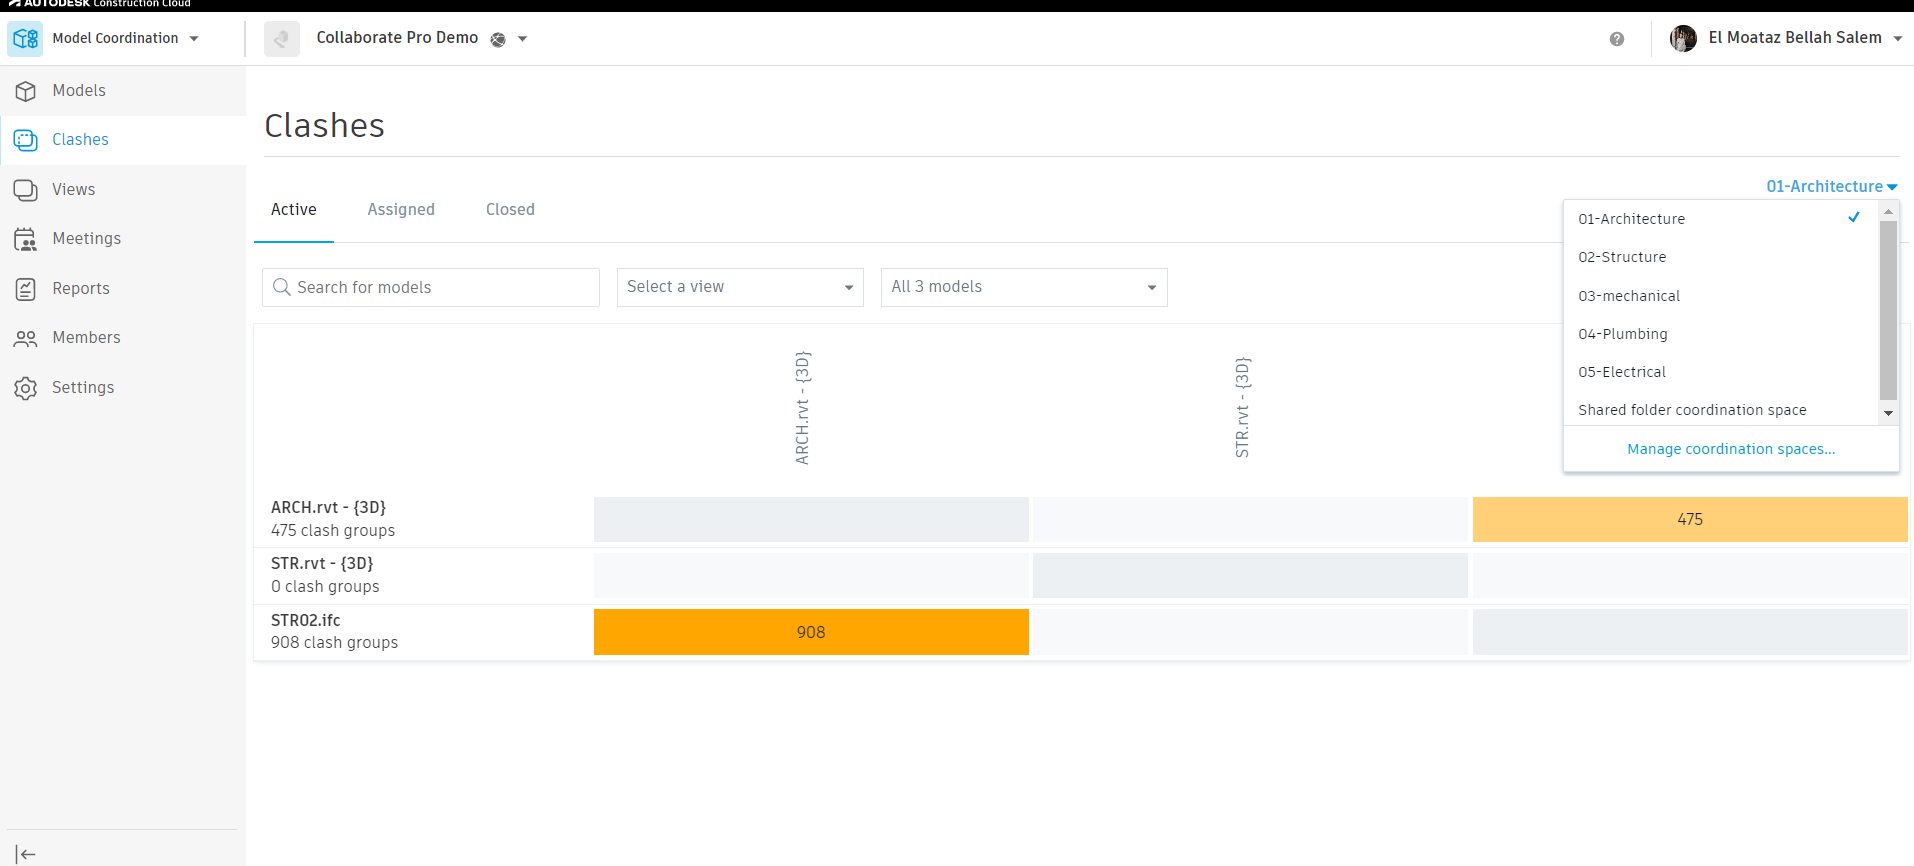Click the Model Coordination module icon
Image resolution: width=1914 pixels, height=866 pixels.
click(x=25, y=38)
